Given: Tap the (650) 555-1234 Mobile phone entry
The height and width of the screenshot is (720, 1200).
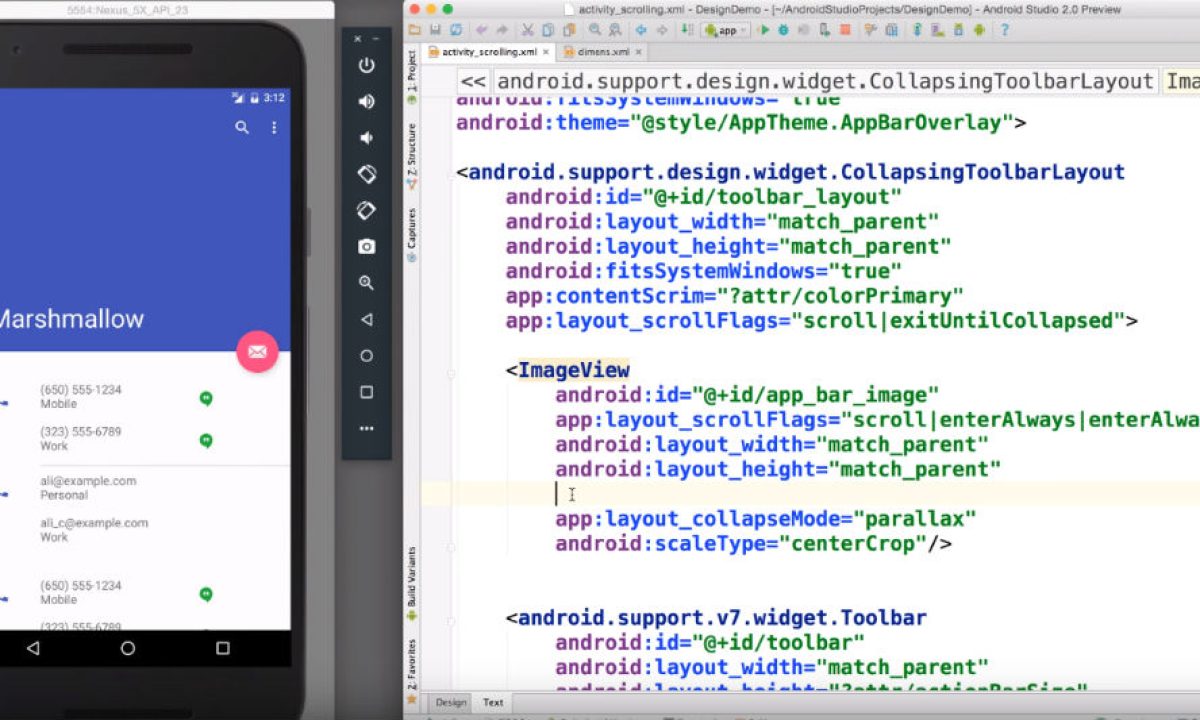Looking at the screenshot, I should (80, 396).
